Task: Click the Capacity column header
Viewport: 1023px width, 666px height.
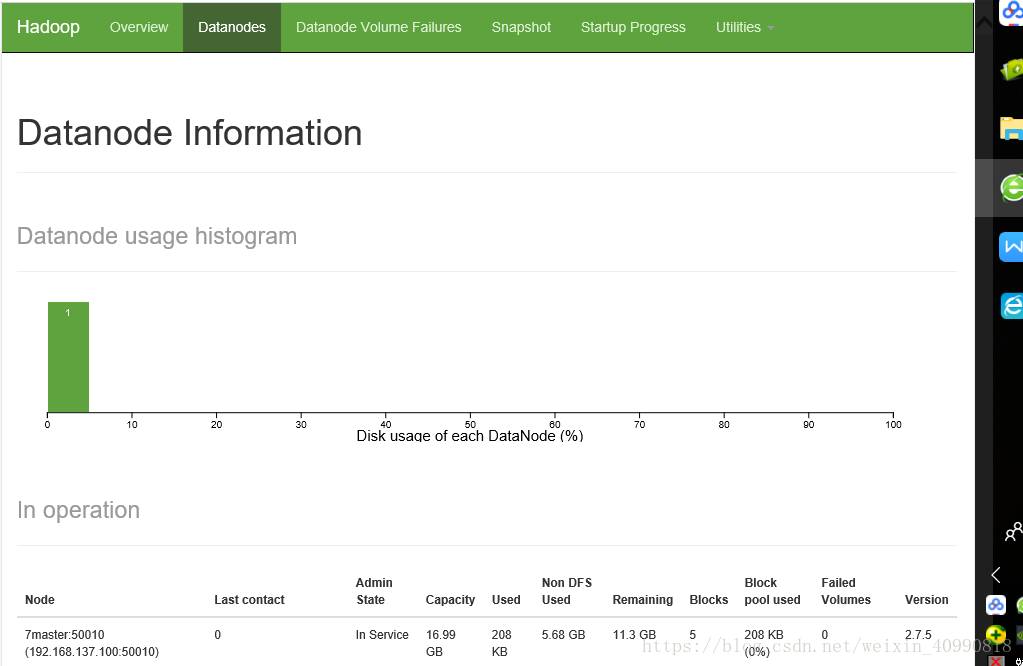Action: [x=450, y=599]
